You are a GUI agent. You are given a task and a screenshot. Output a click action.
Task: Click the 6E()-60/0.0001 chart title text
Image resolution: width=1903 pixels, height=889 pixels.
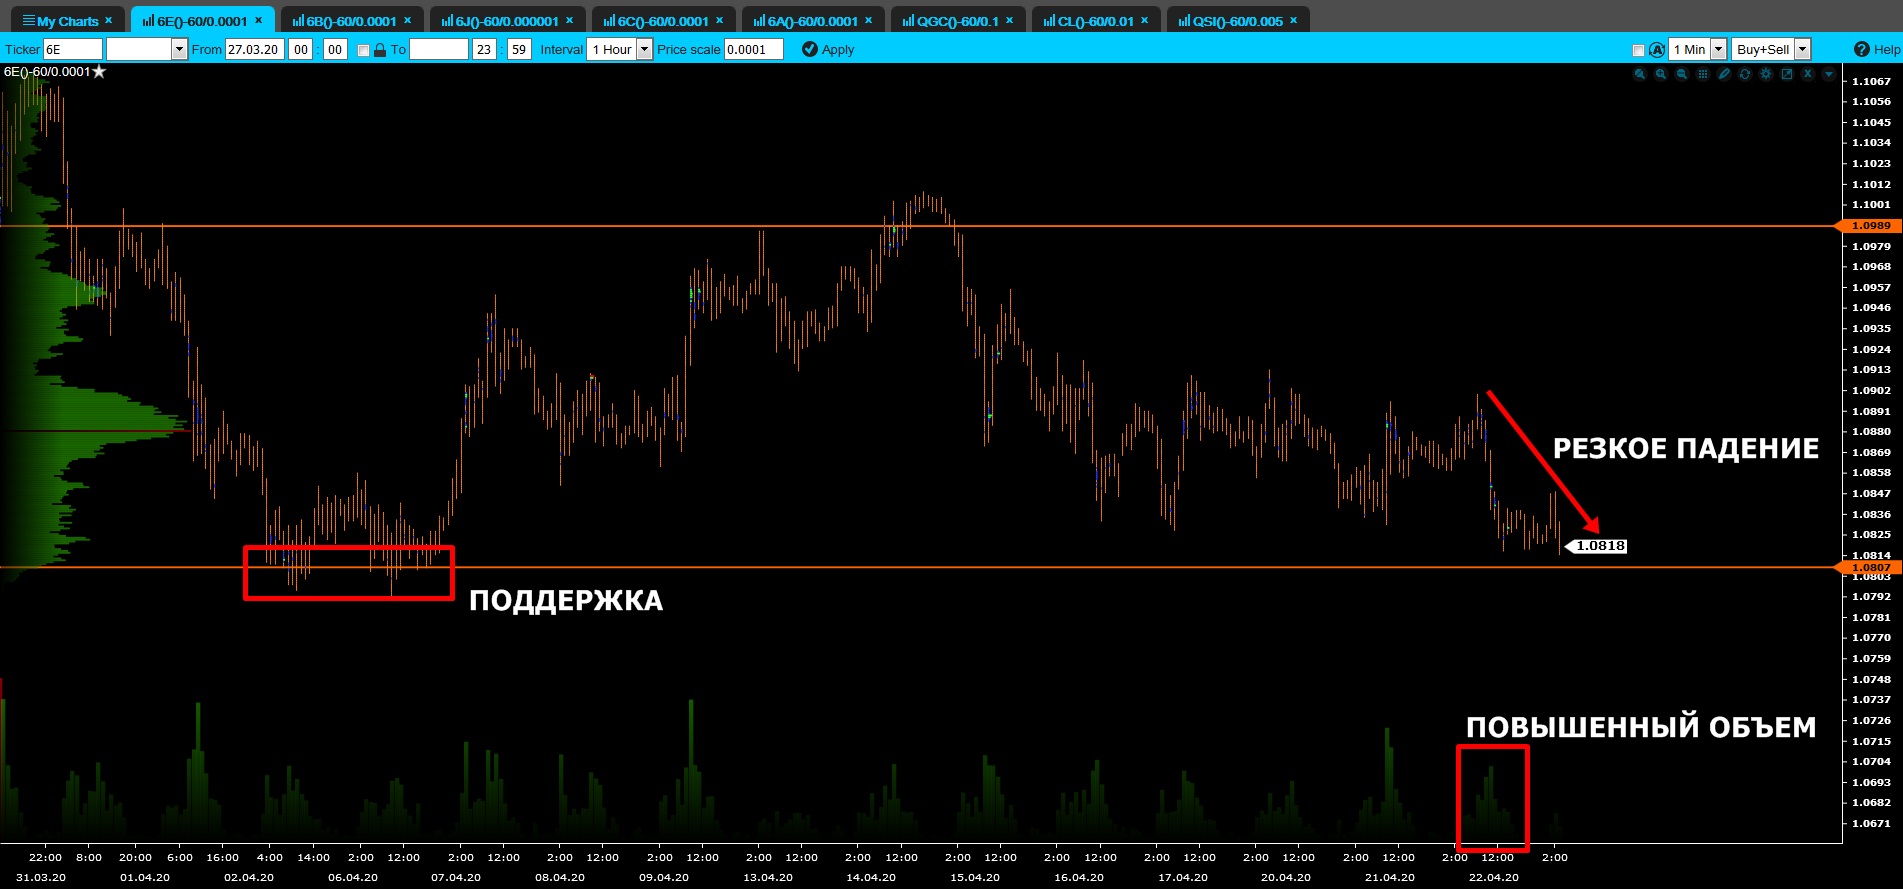coord(47,72)
